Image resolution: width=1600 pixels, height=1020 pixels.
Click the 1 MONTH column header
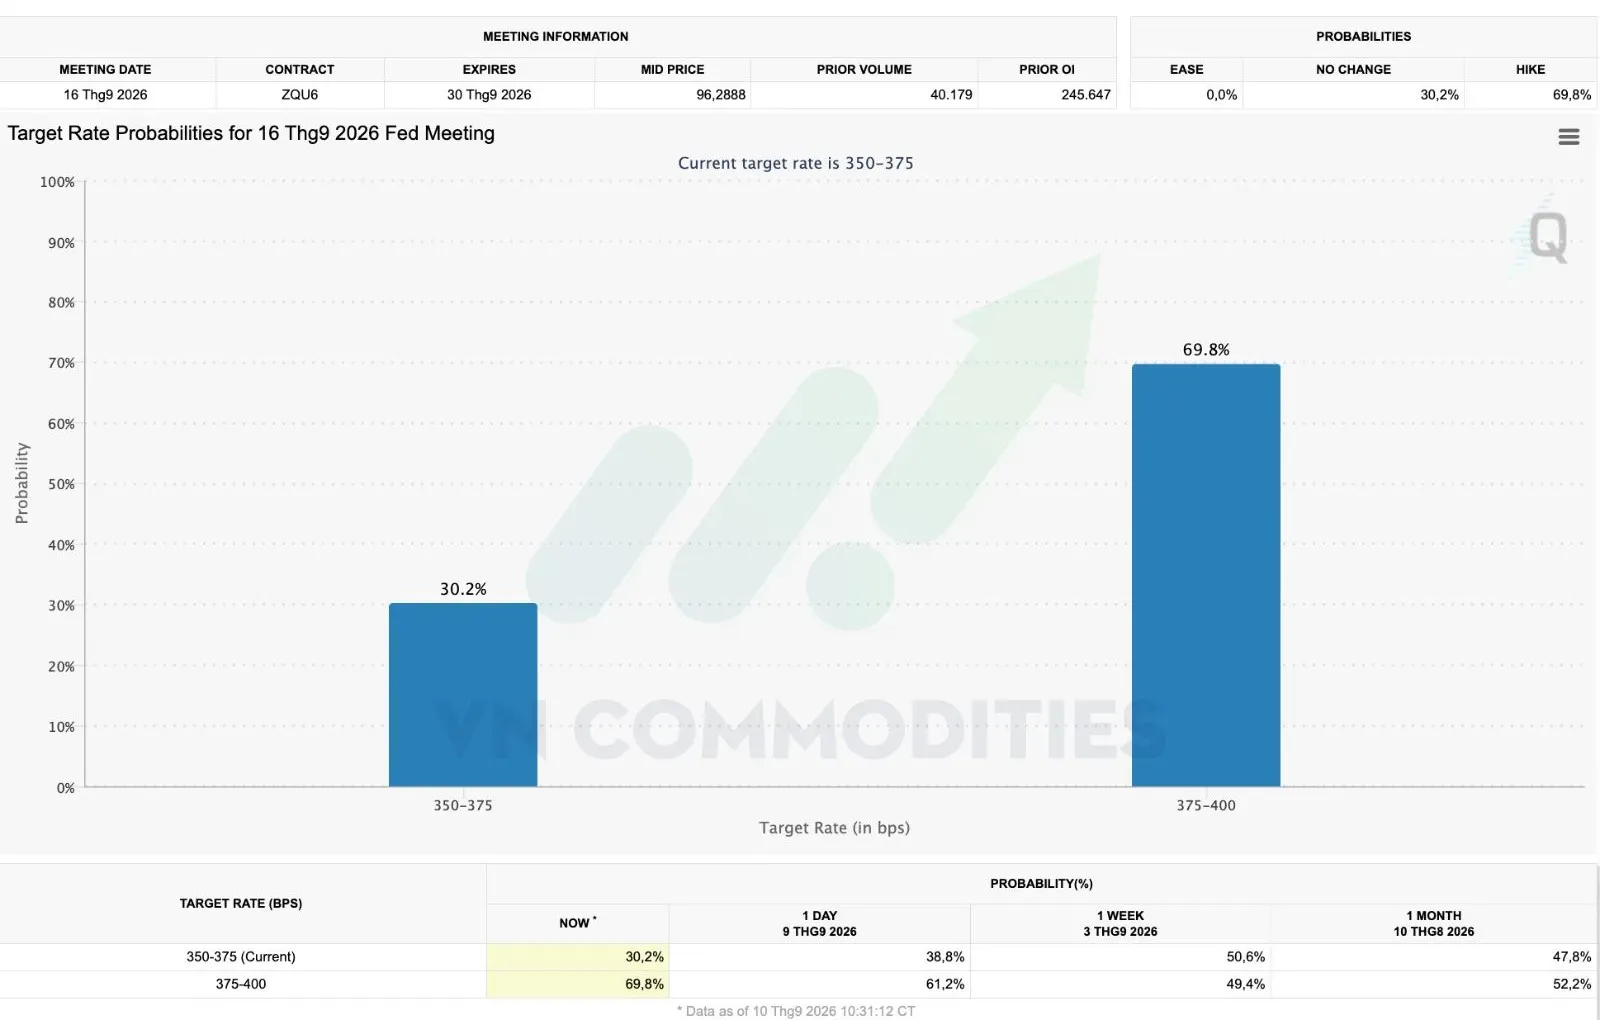pos(1433,923)
